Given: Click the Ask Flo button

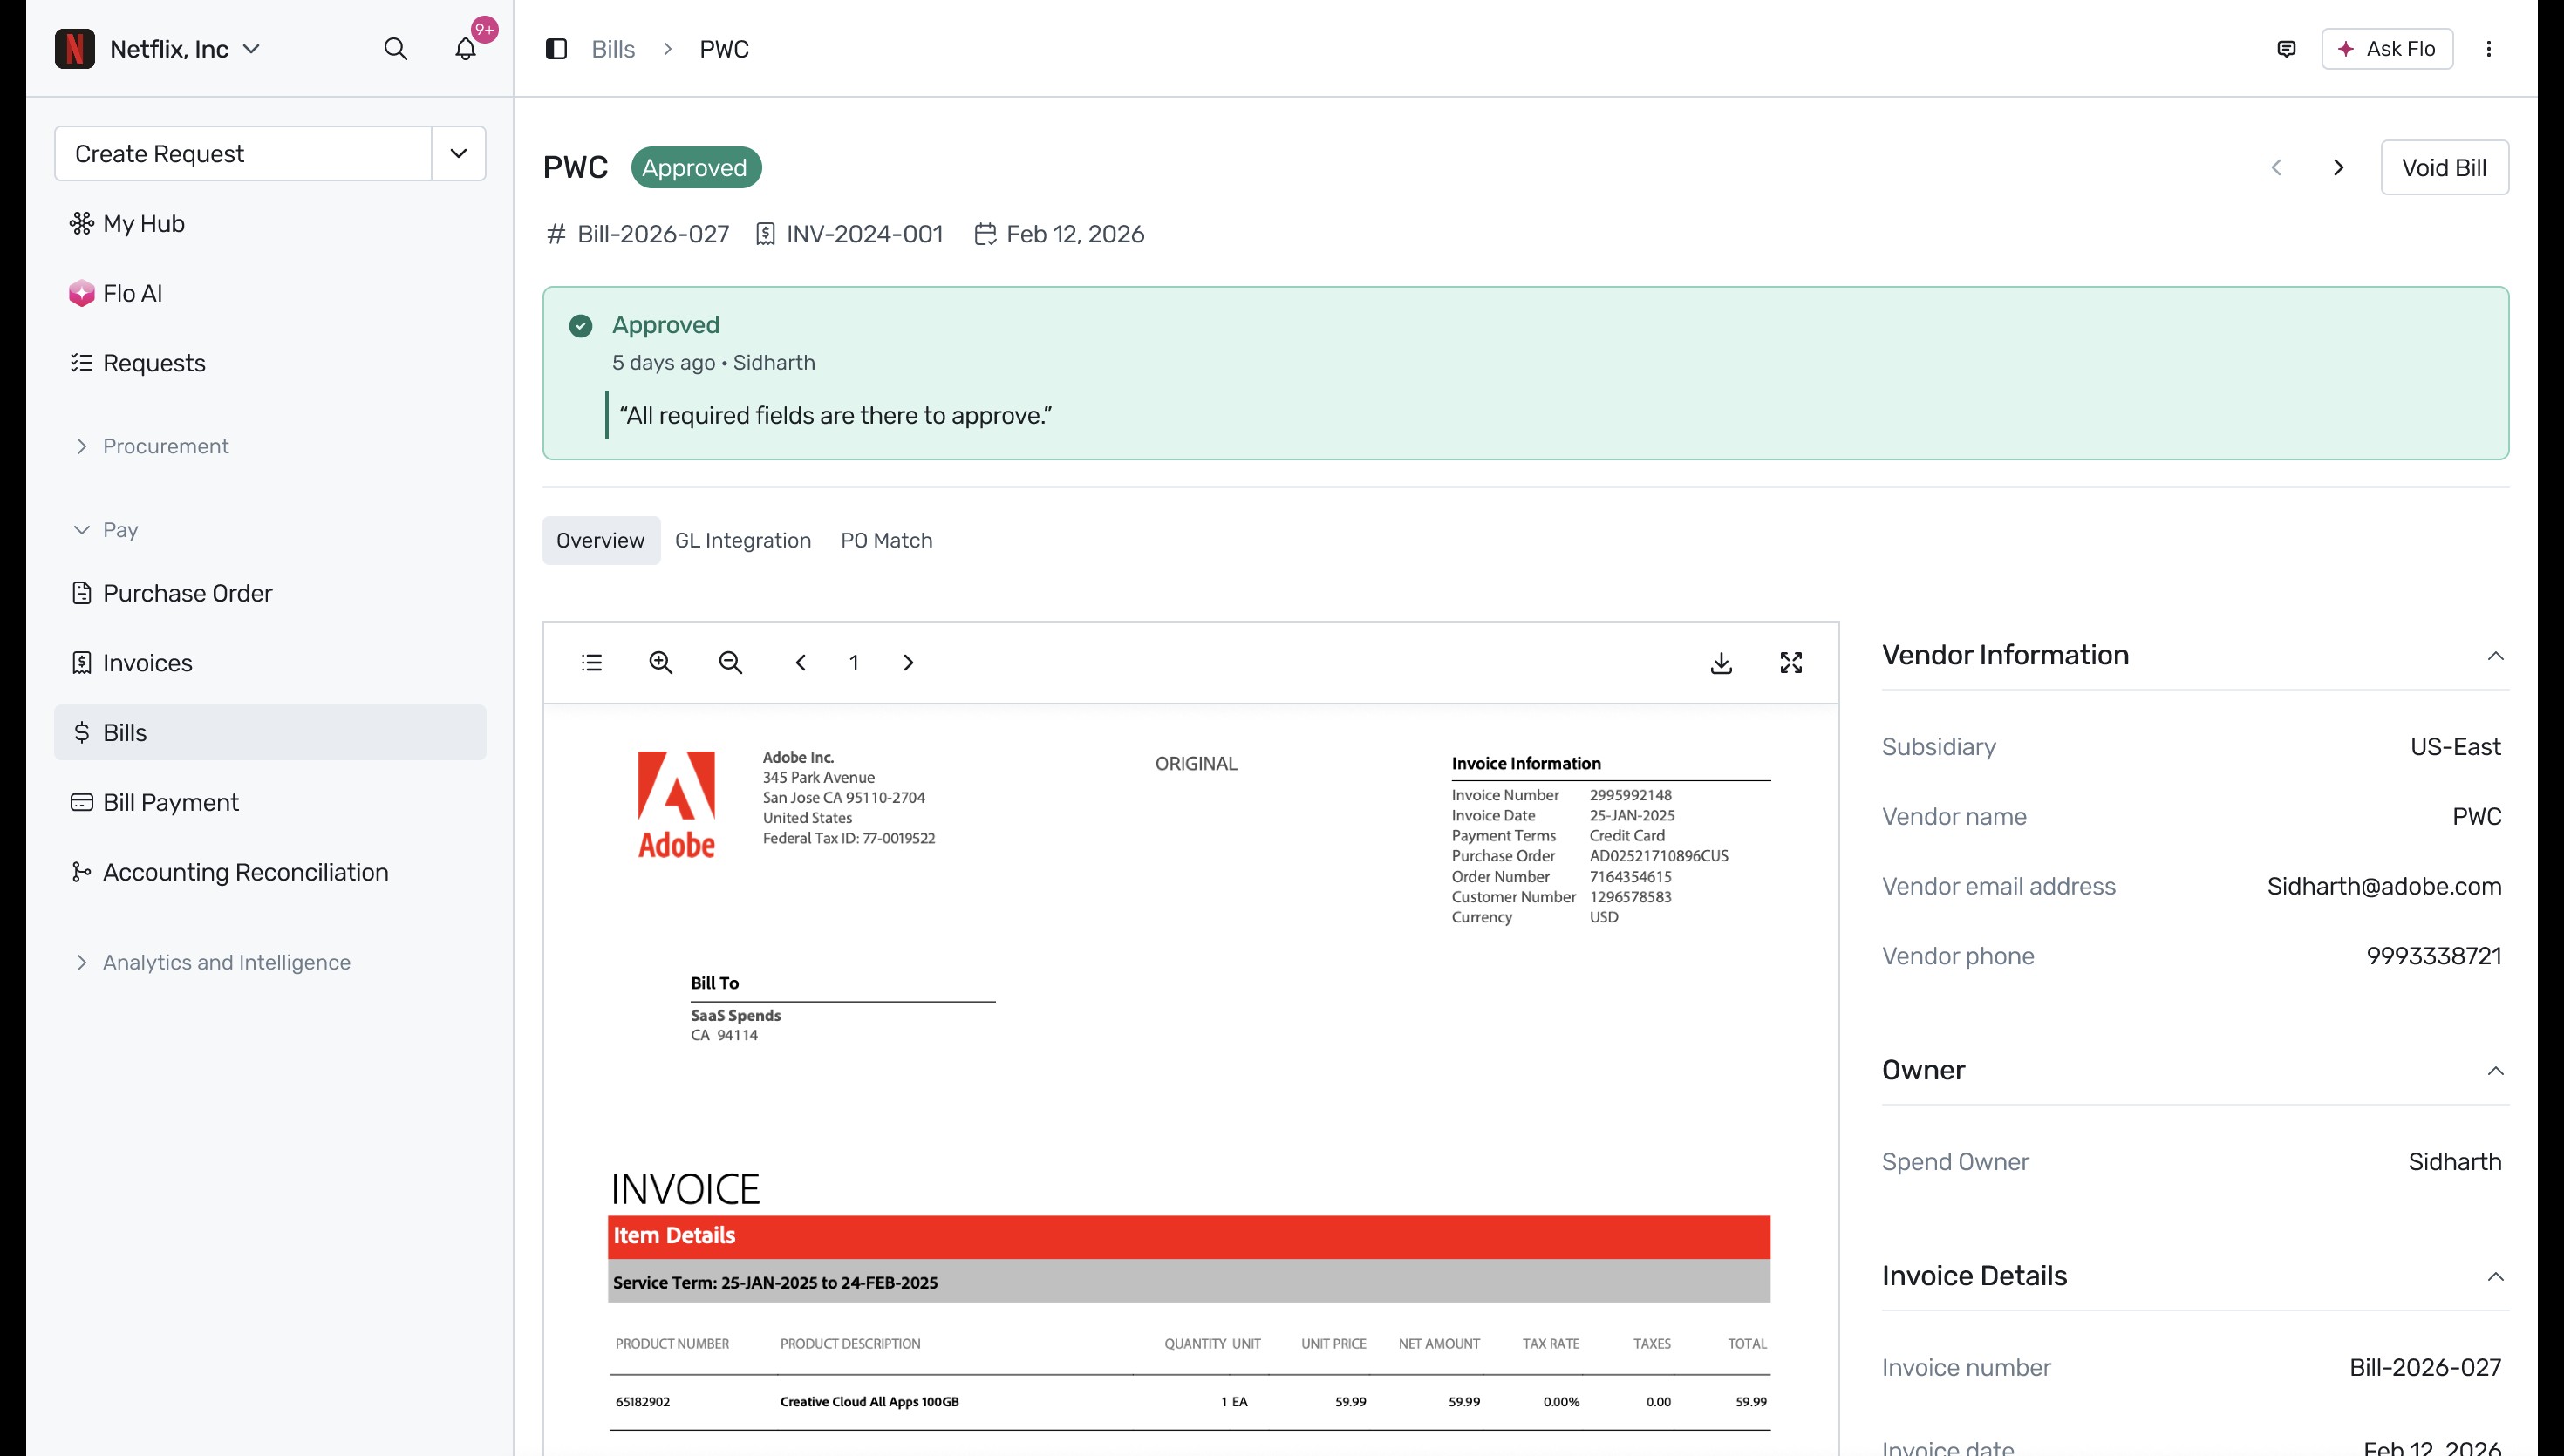Looking at the screenshot, I should point(2387,49).
